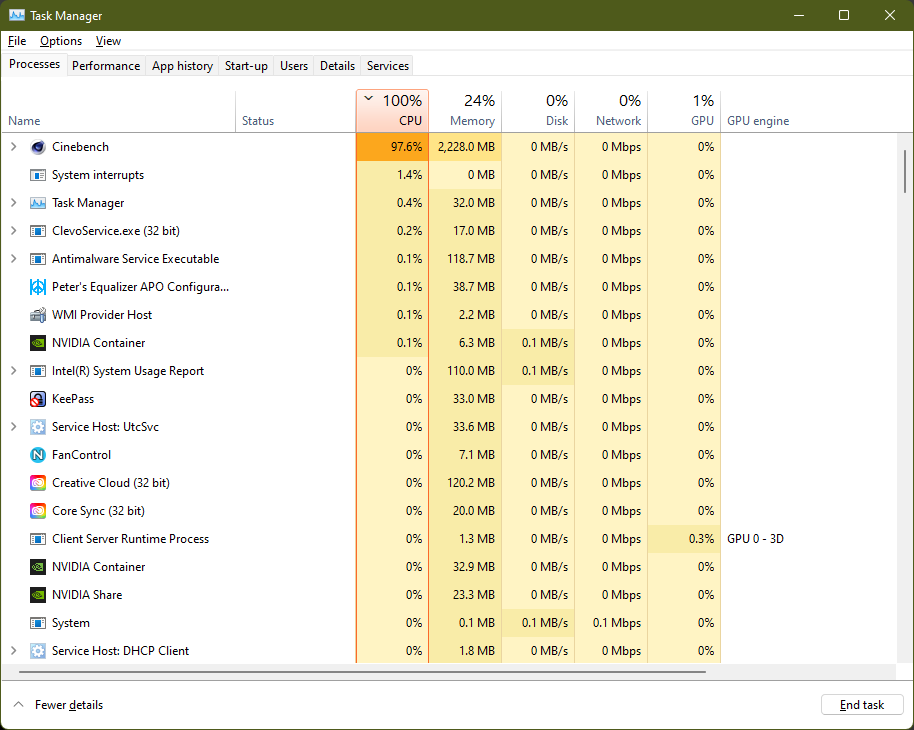
Task: Click the WMI Provider Host icon
Action: [x=38, y=315]
